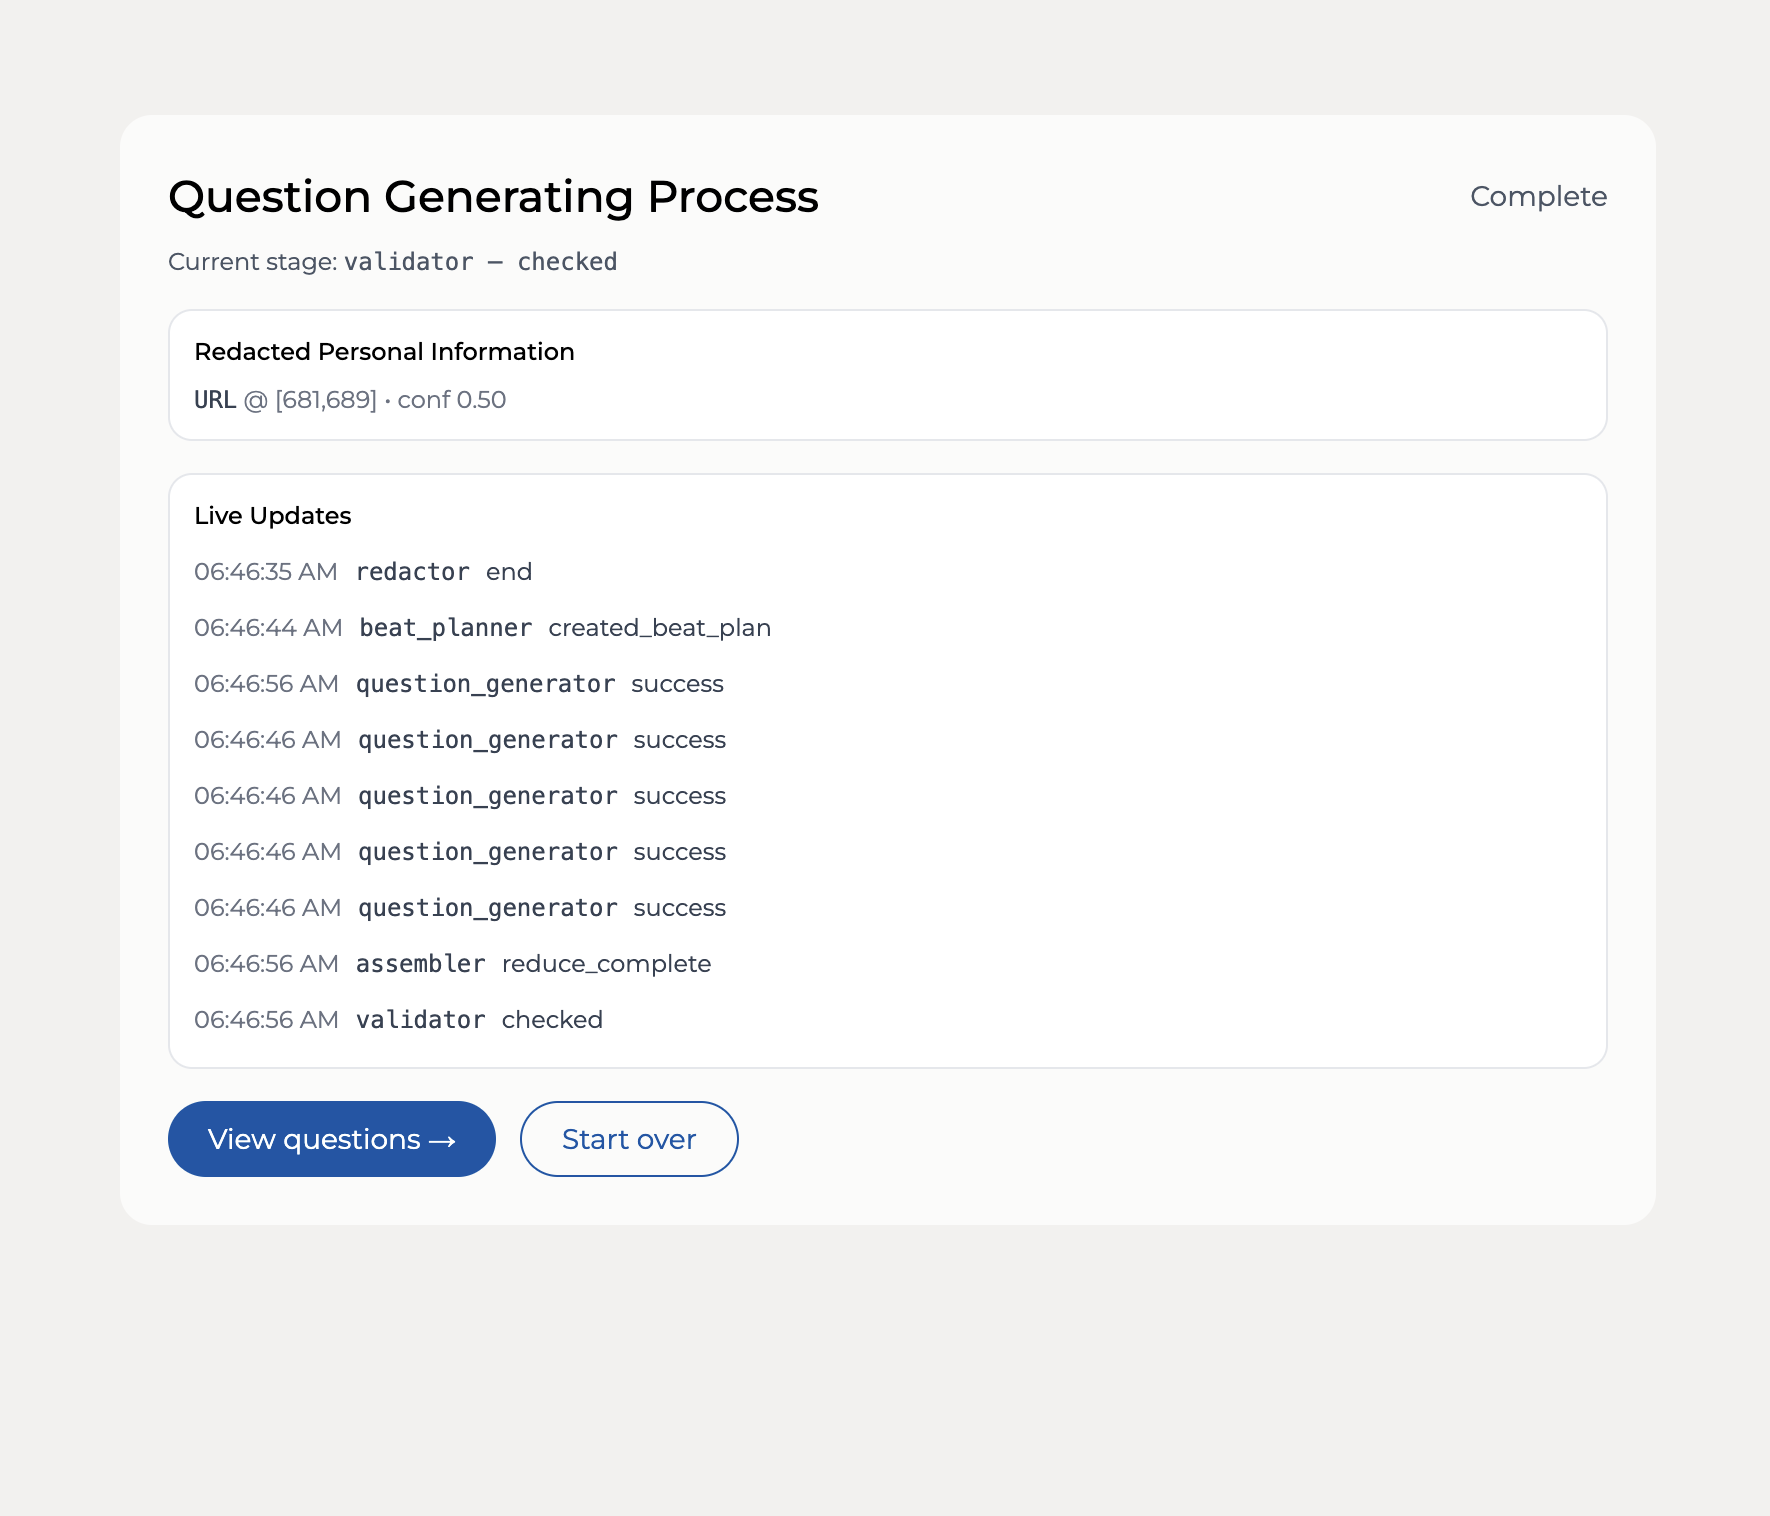Select the 06:46:35 AM timestamp
This screenshot has height=1516, width=1770.
pos(266,572)
